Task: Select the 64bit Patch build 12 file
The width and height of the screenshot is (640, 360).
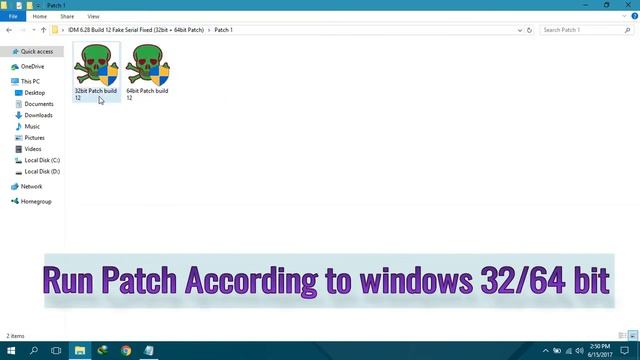Action: tap(148, 72)
